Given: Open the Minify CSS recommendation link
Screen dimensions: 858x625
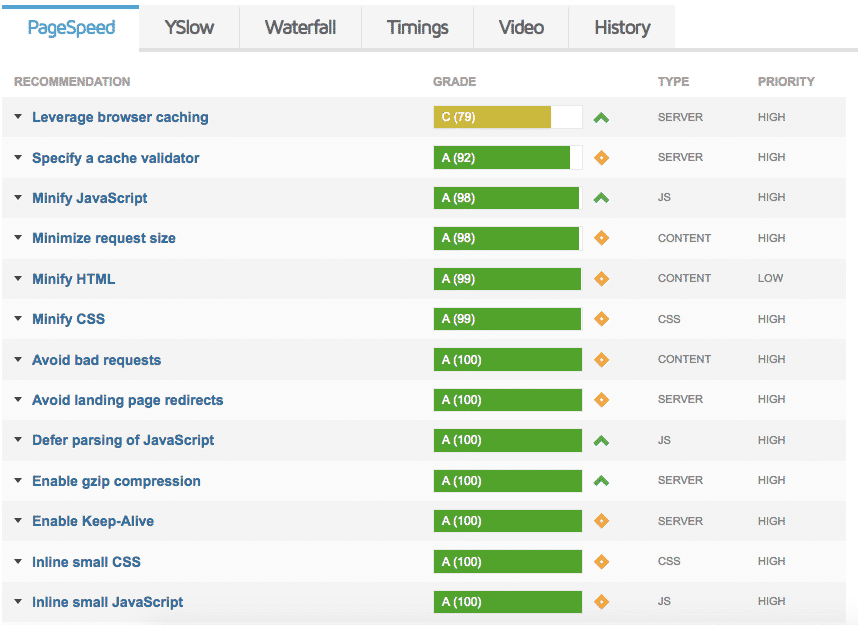Looking at the screenshot, I should click(x=68, y=318).
